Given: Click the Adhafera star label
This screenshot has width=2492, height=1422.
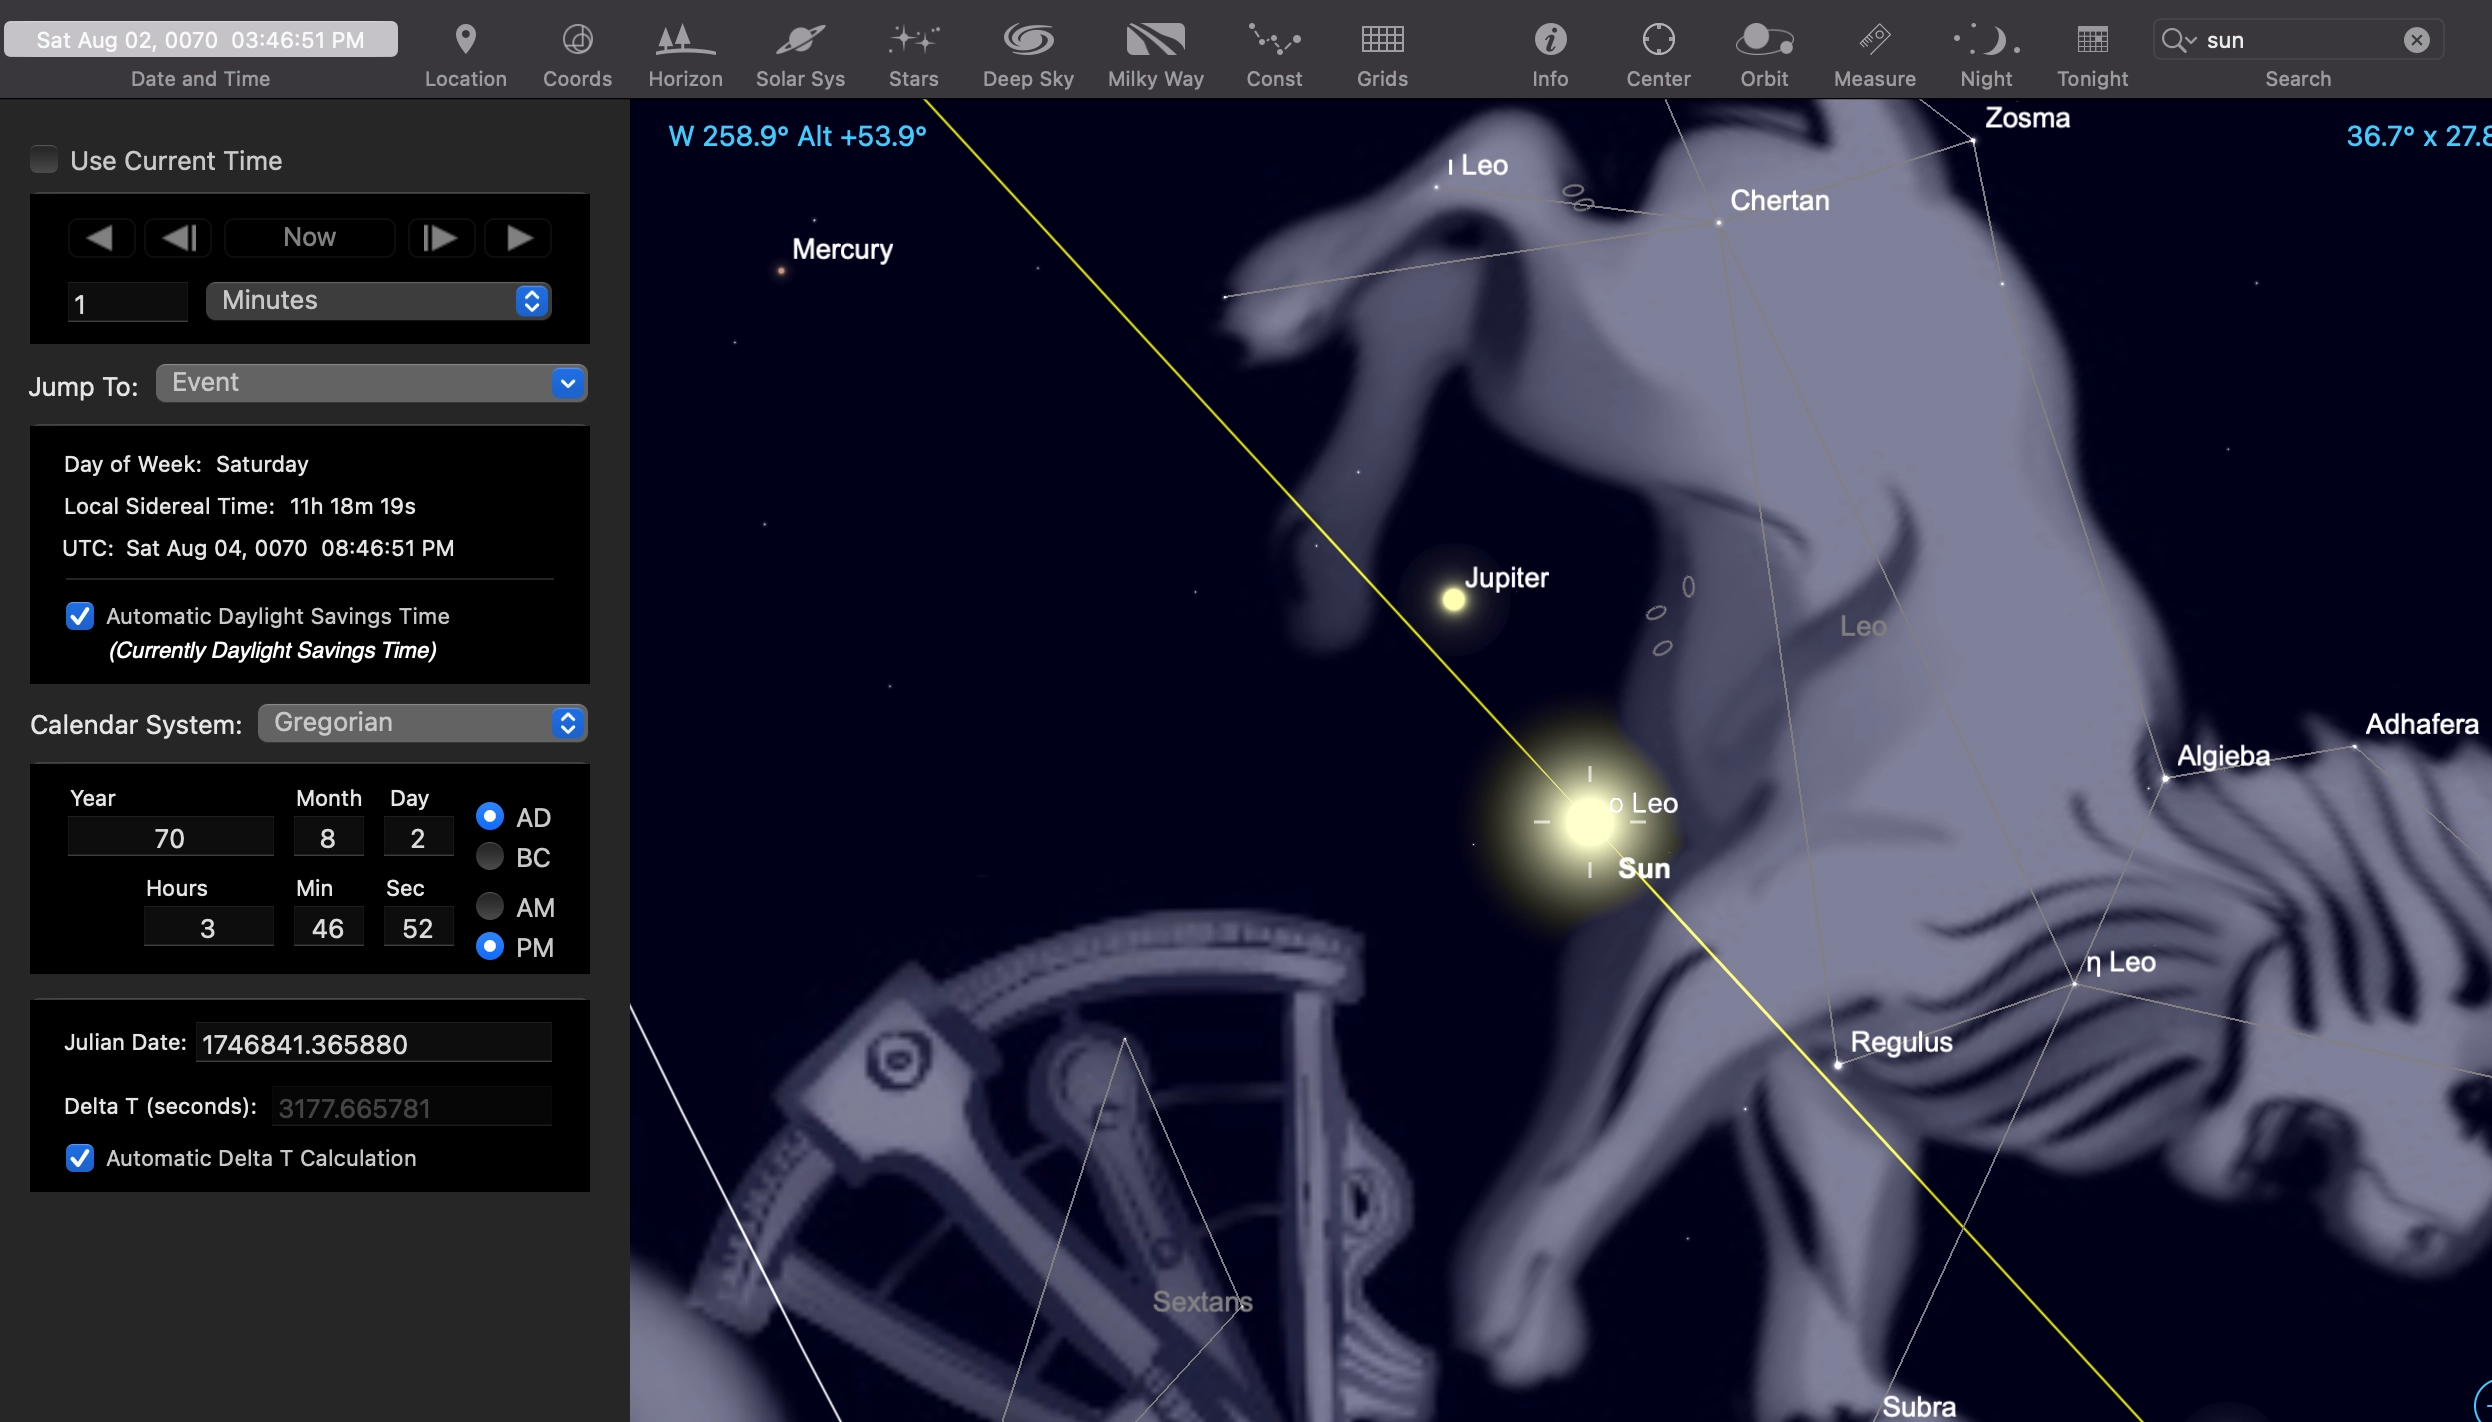Looking at the screenshot, I should [x=2422, y=724].
